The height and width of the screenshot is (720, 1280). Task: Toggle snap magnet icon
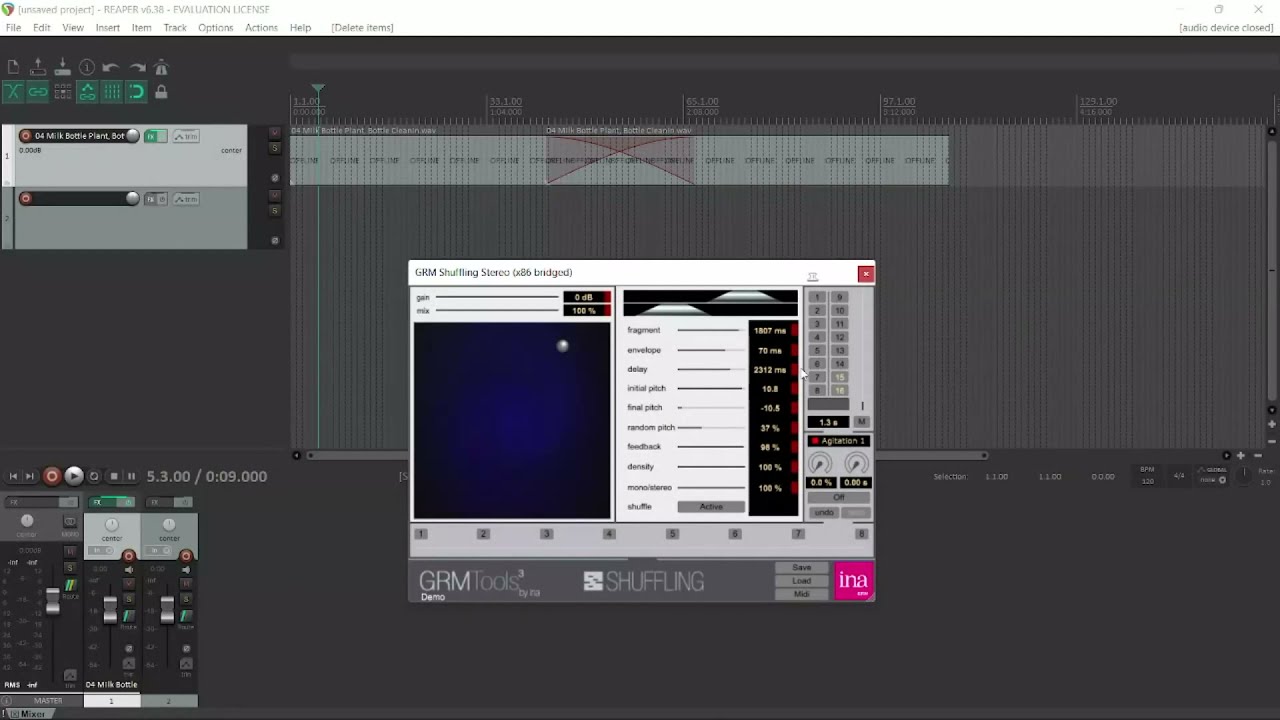click(x=136, y=92)
